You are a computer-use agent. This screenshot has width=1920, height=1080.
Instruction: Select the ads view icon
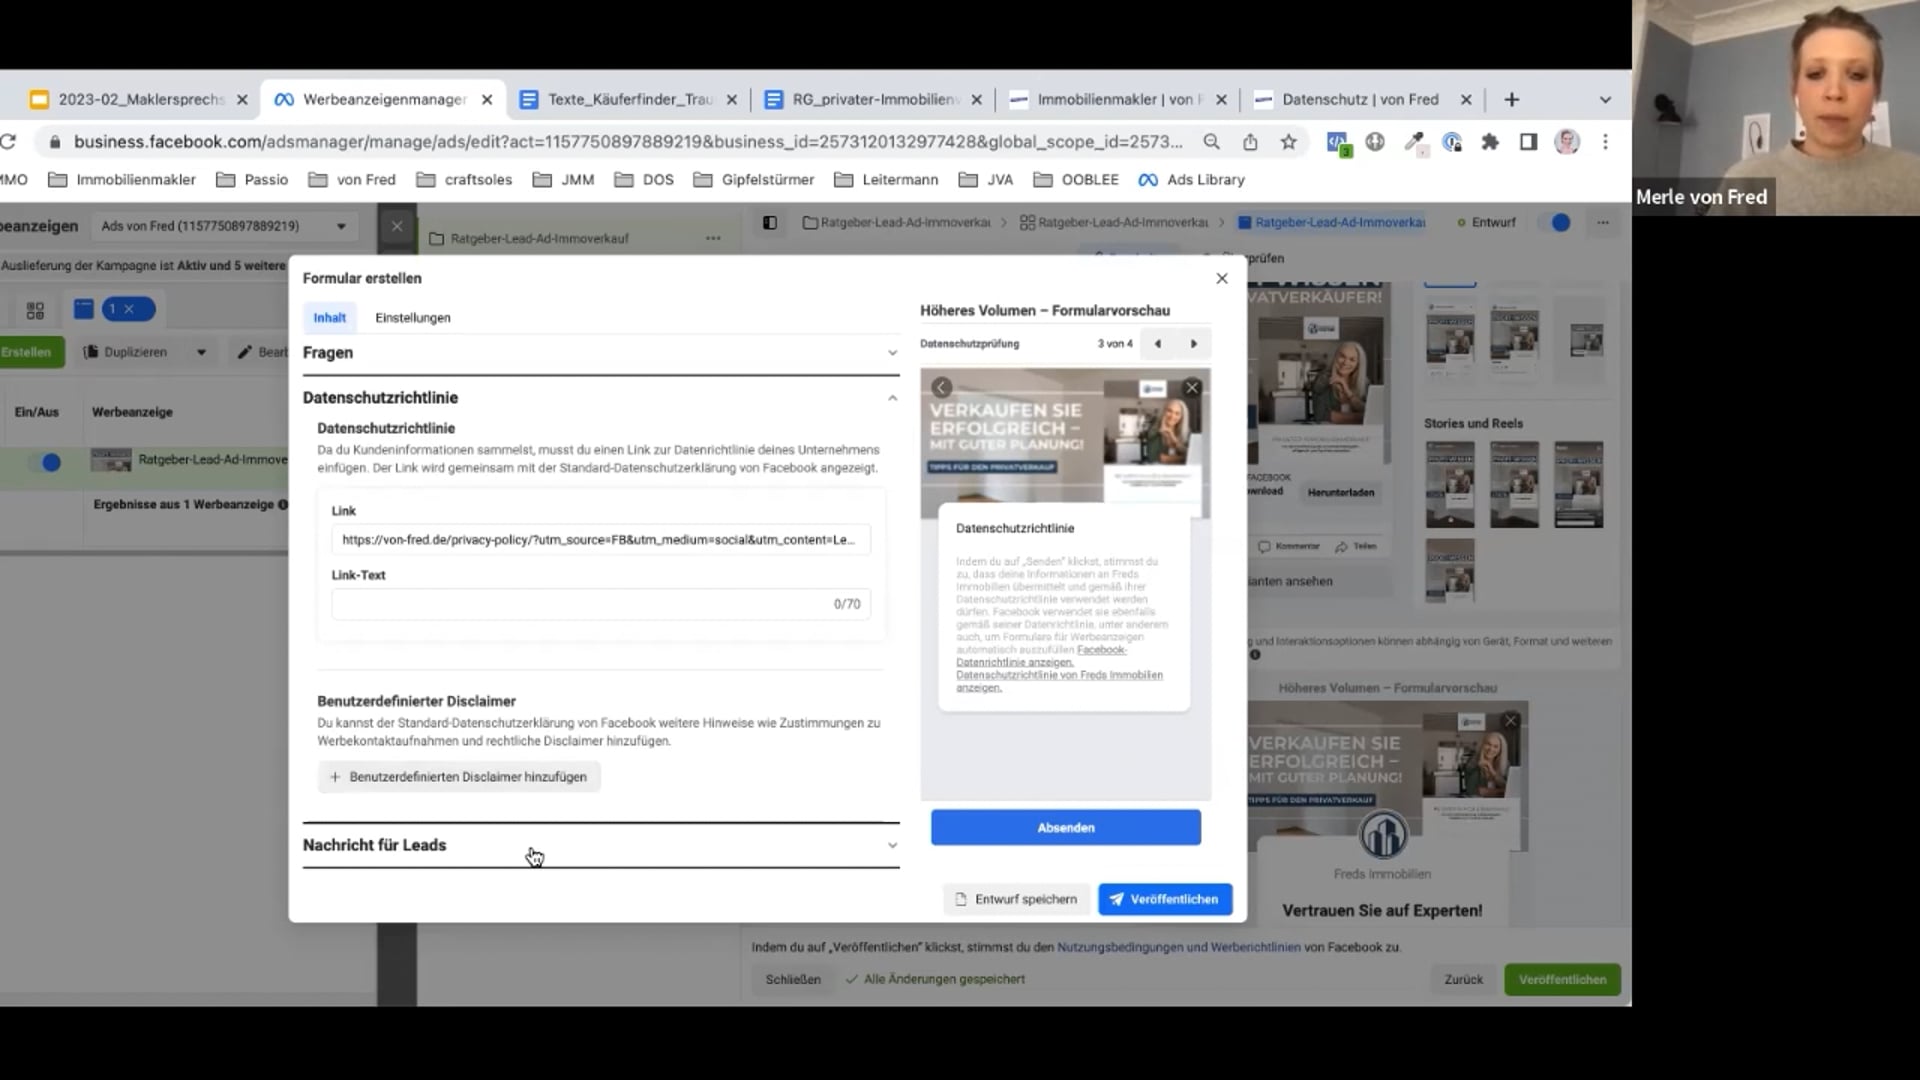tap(84, 310)
